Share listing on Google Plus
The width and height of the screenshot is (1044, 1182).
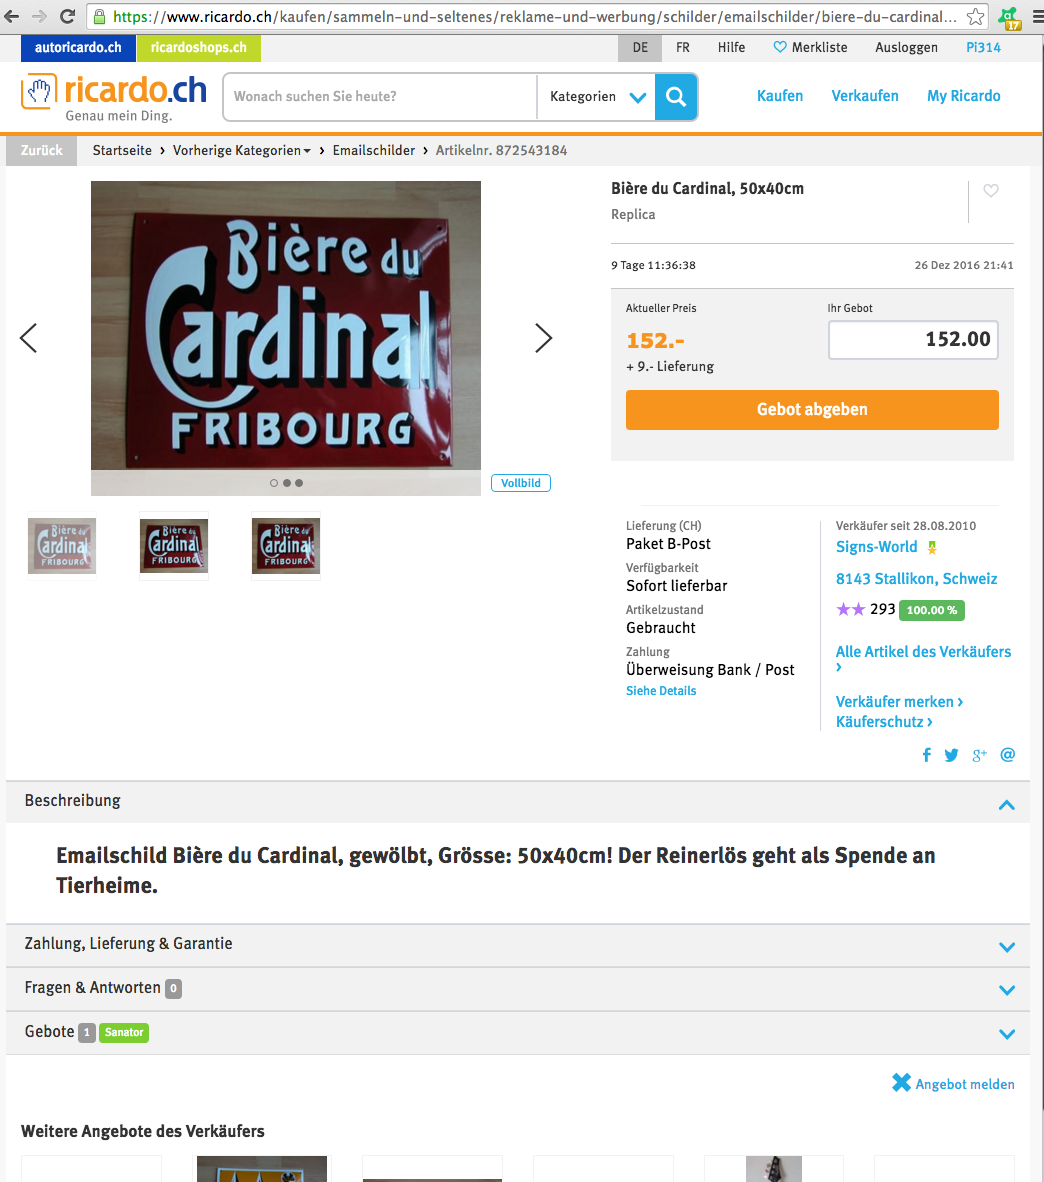[x=979, y=755]
